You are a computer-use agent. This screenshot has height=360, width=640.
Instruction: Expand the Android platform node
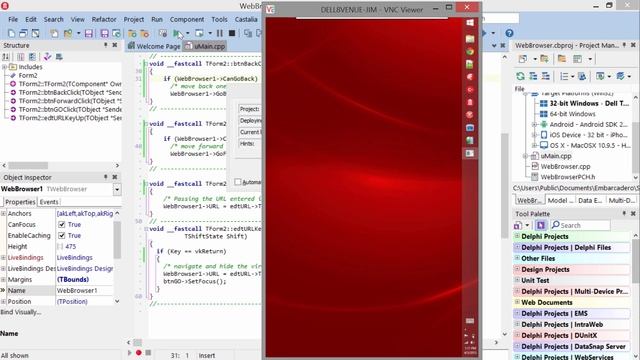click(x=534, y=124)
